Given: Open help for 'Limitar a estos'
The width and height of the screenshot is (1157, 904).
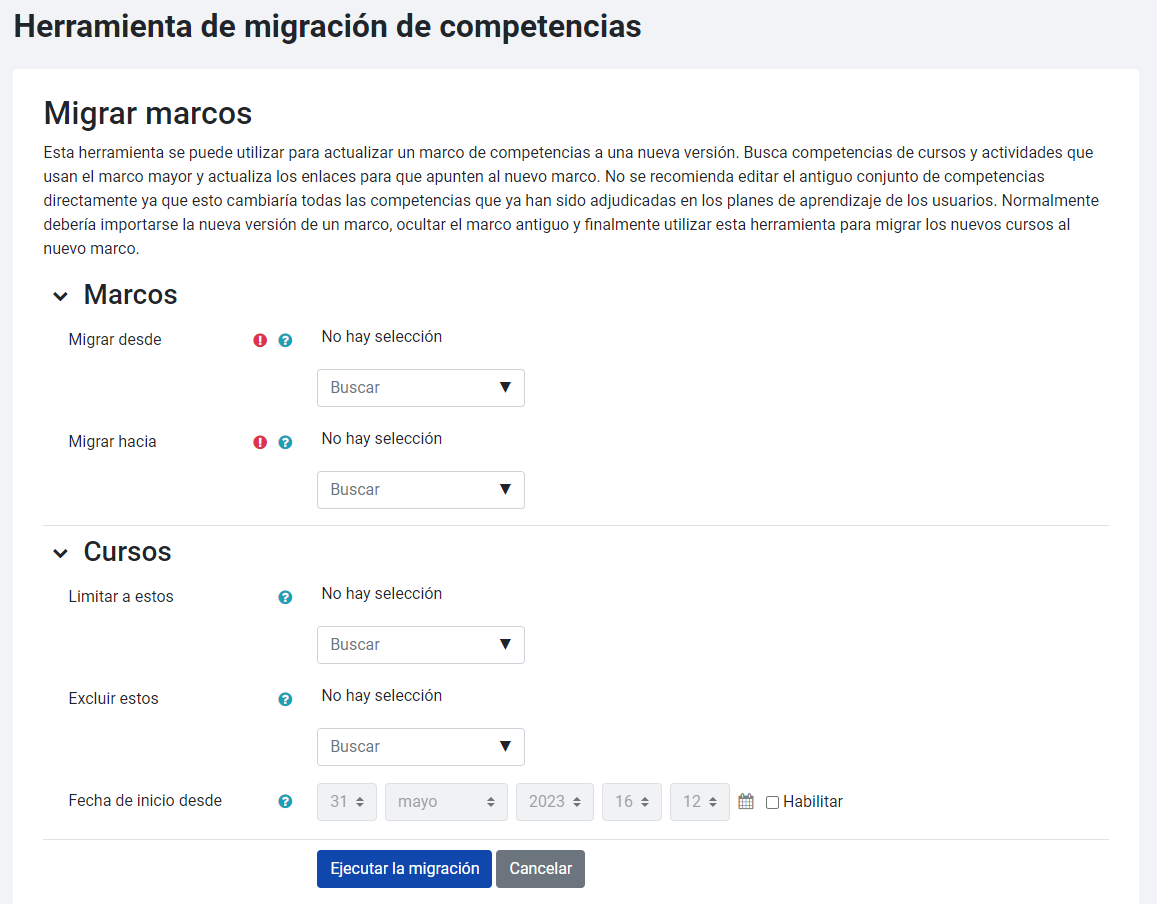Looking at the screenshot, I should coord(286,597).
